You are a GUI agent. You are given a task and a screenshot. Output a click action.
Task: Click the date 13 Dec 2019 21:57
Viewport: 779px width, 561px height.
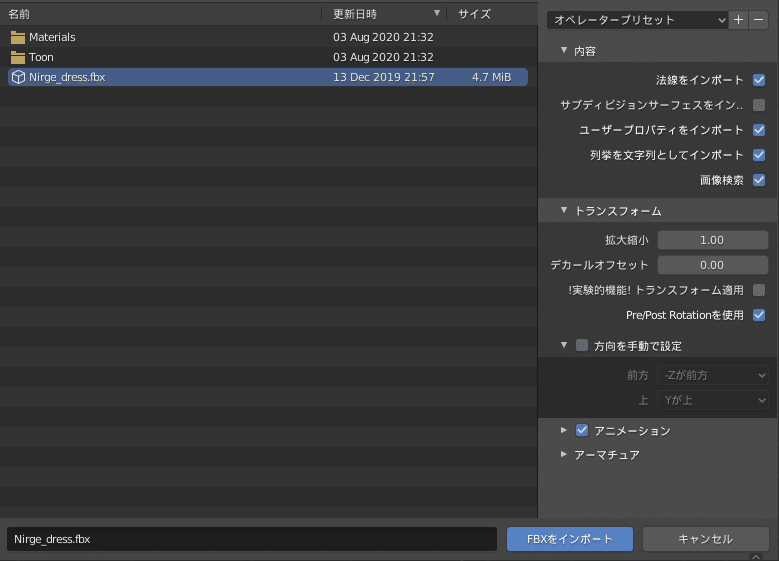(x=384, y=77)
